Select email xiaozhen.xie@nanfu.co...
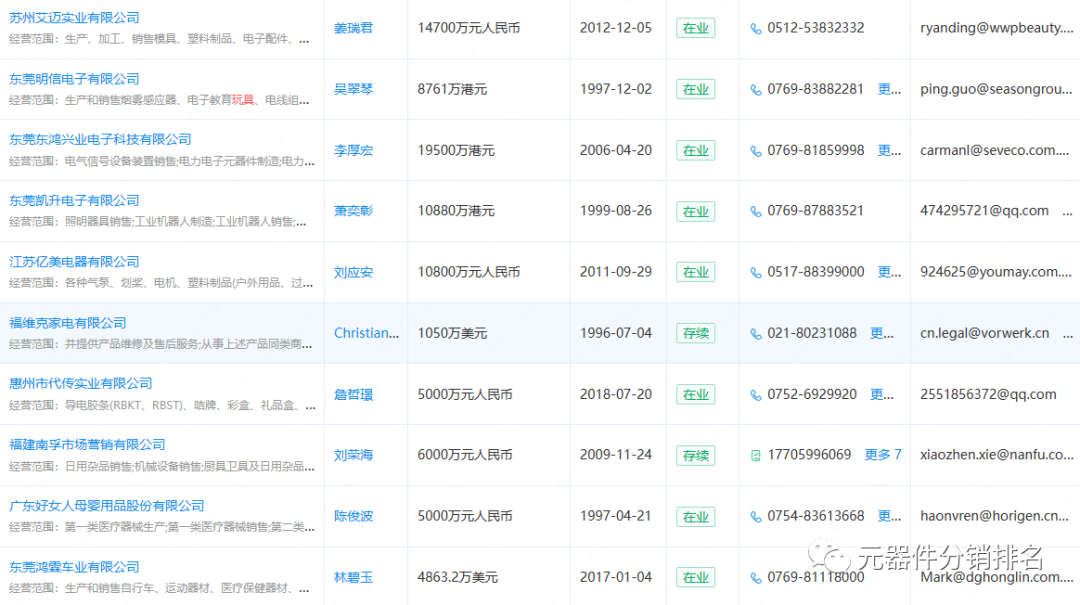Viewport: 1080px width, 605px height. 997,455
